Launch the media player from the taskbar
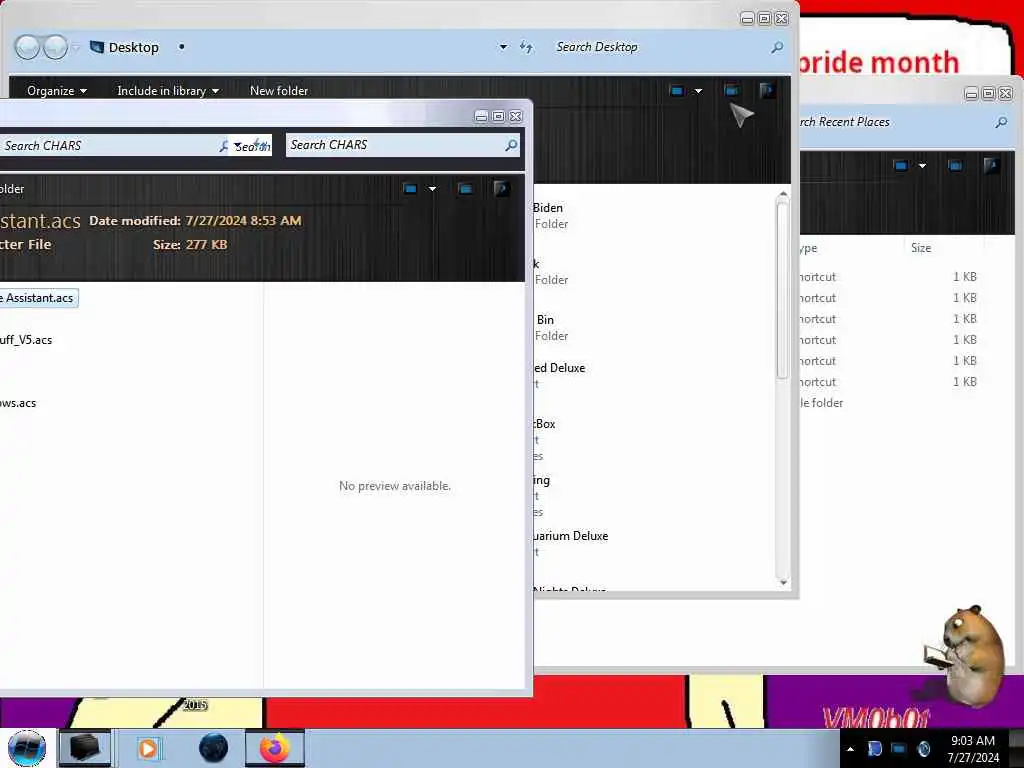 [148, 748]
